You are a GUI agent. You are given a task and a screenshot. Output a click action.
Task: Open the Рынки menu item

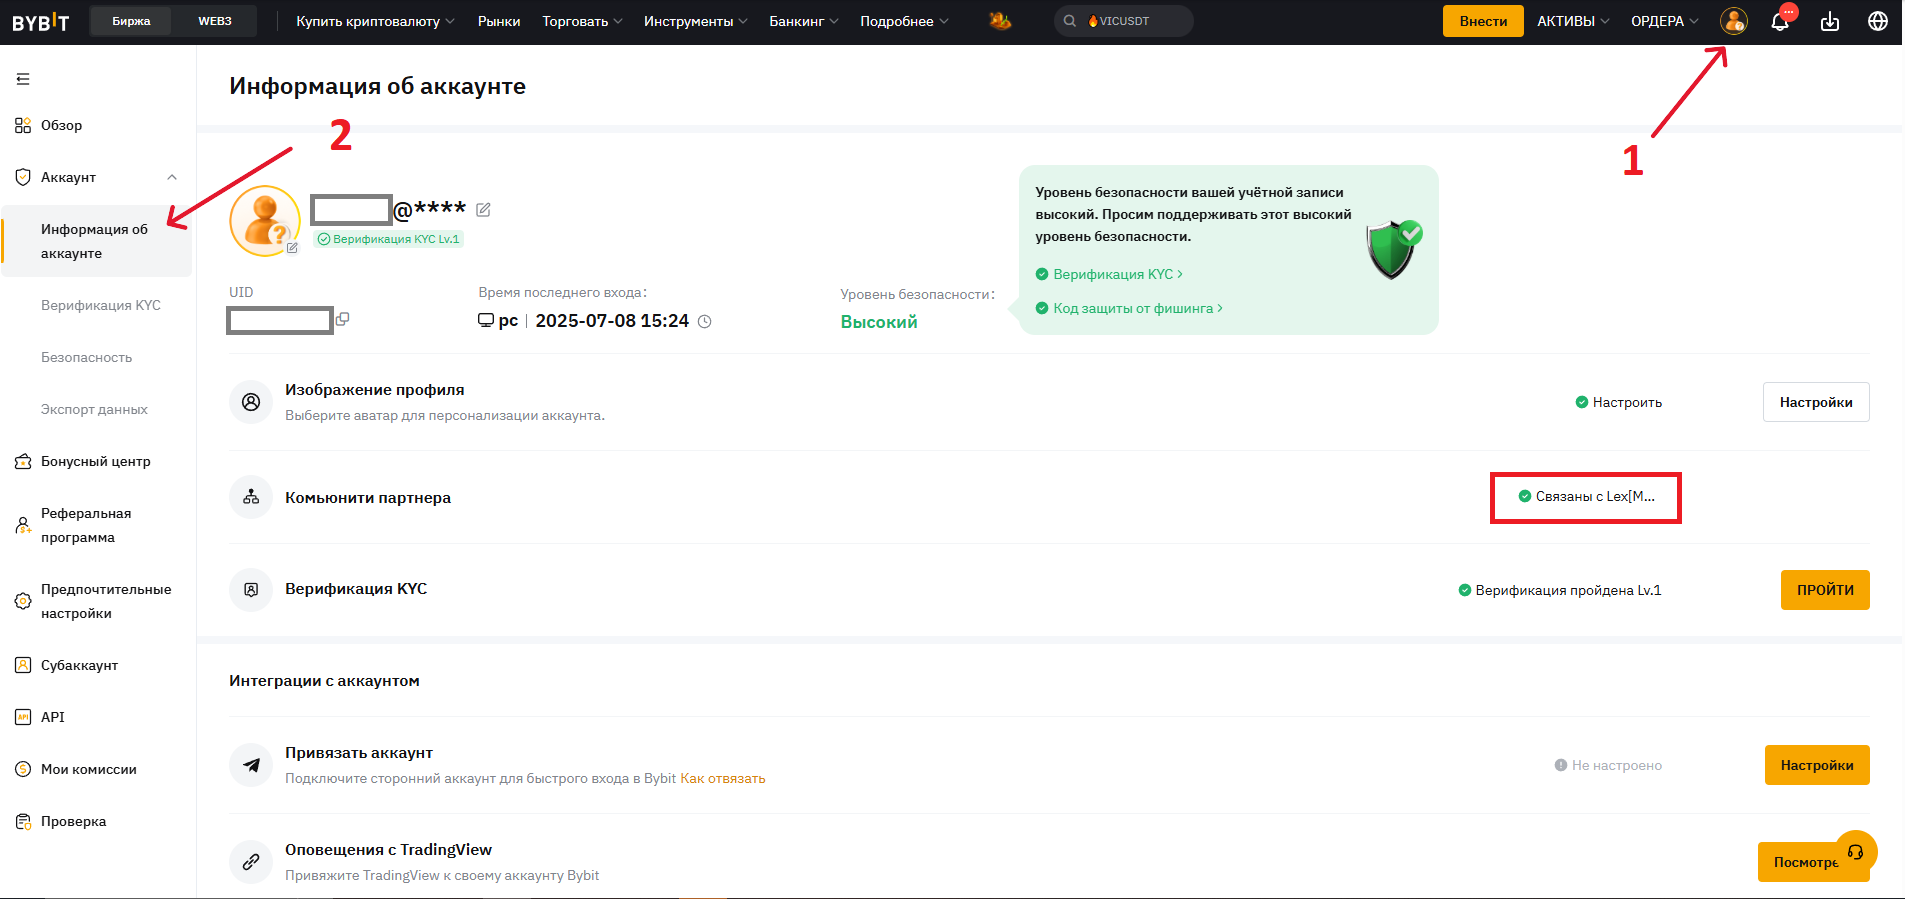coord(499,21)
